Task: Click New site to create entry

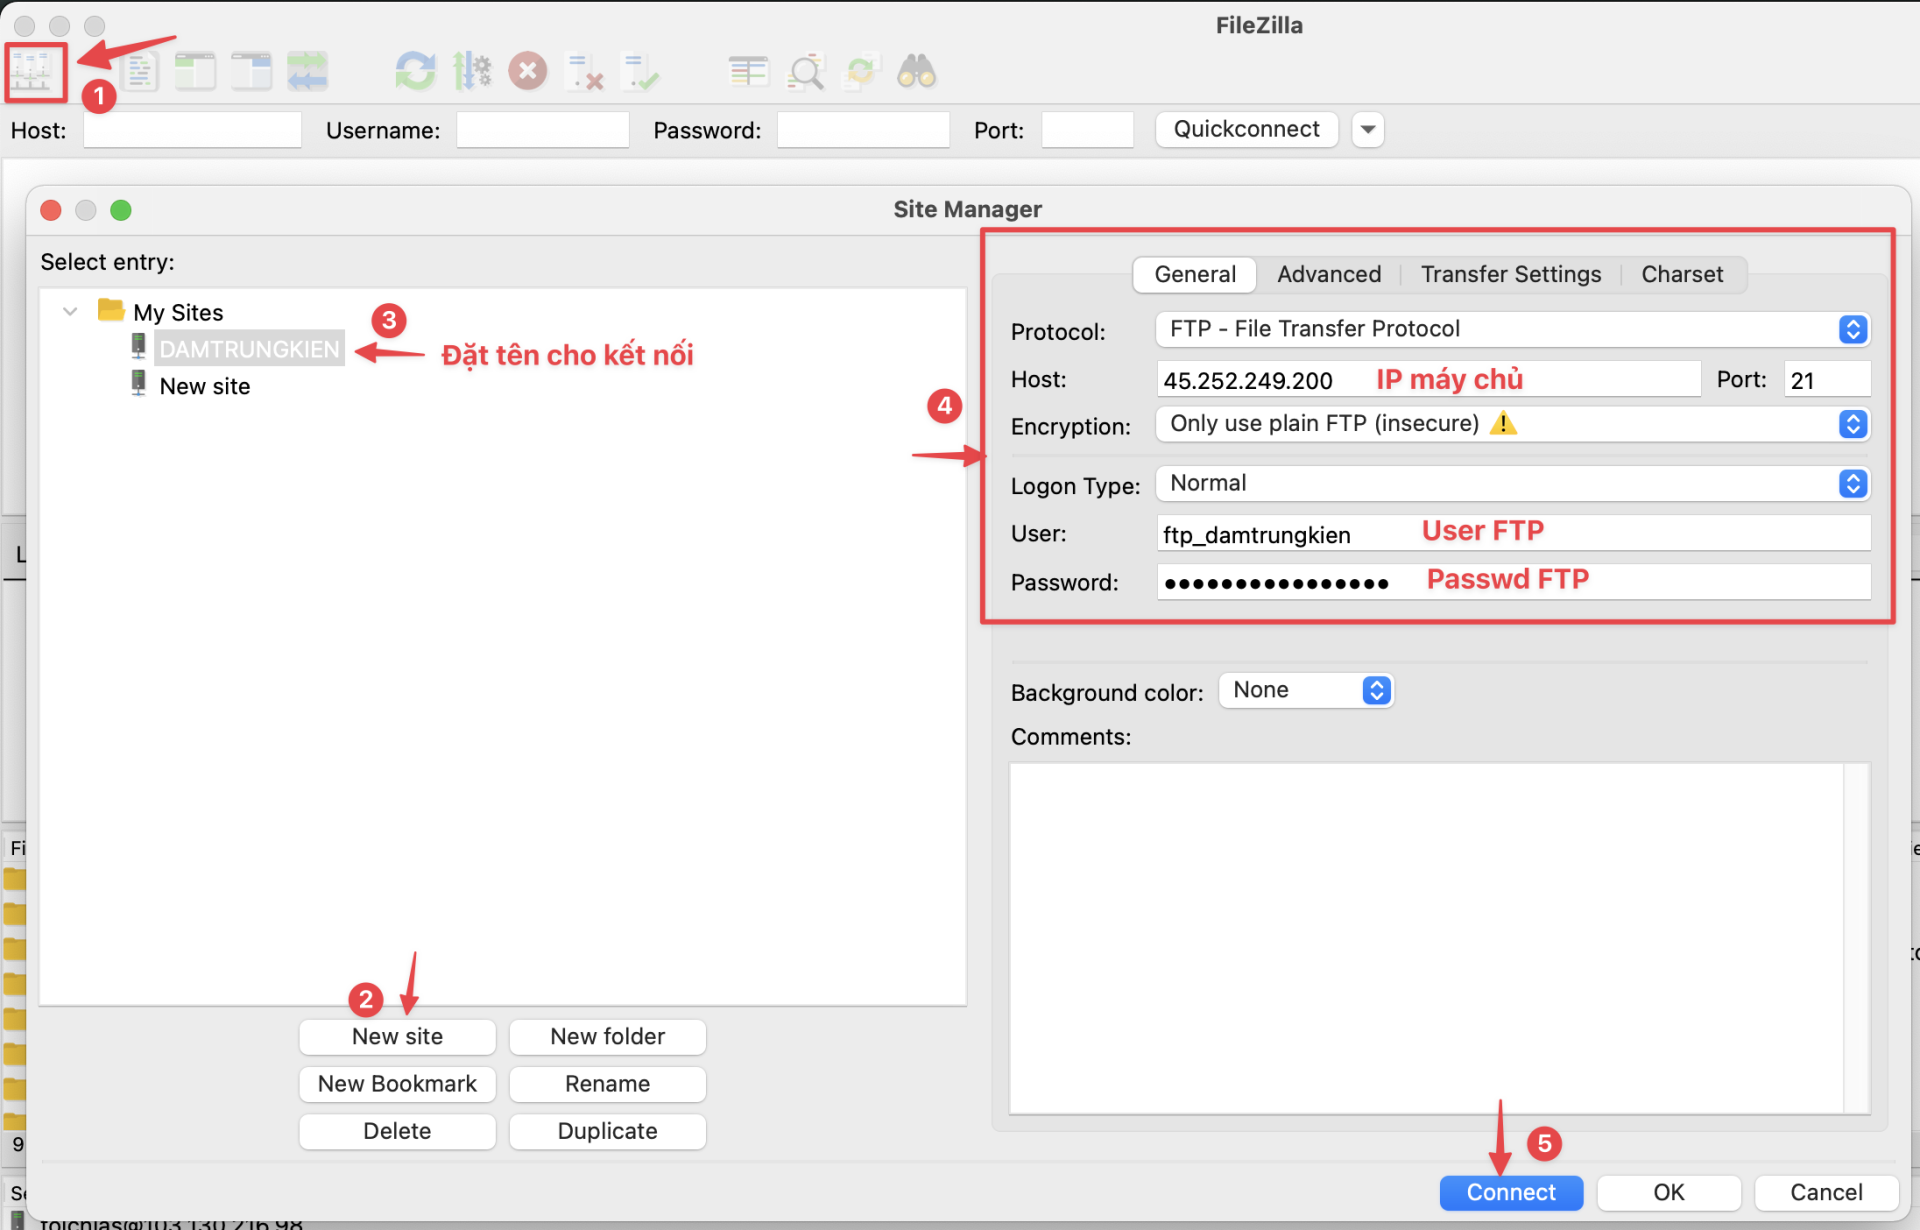Action: (x=396, y=1035)
